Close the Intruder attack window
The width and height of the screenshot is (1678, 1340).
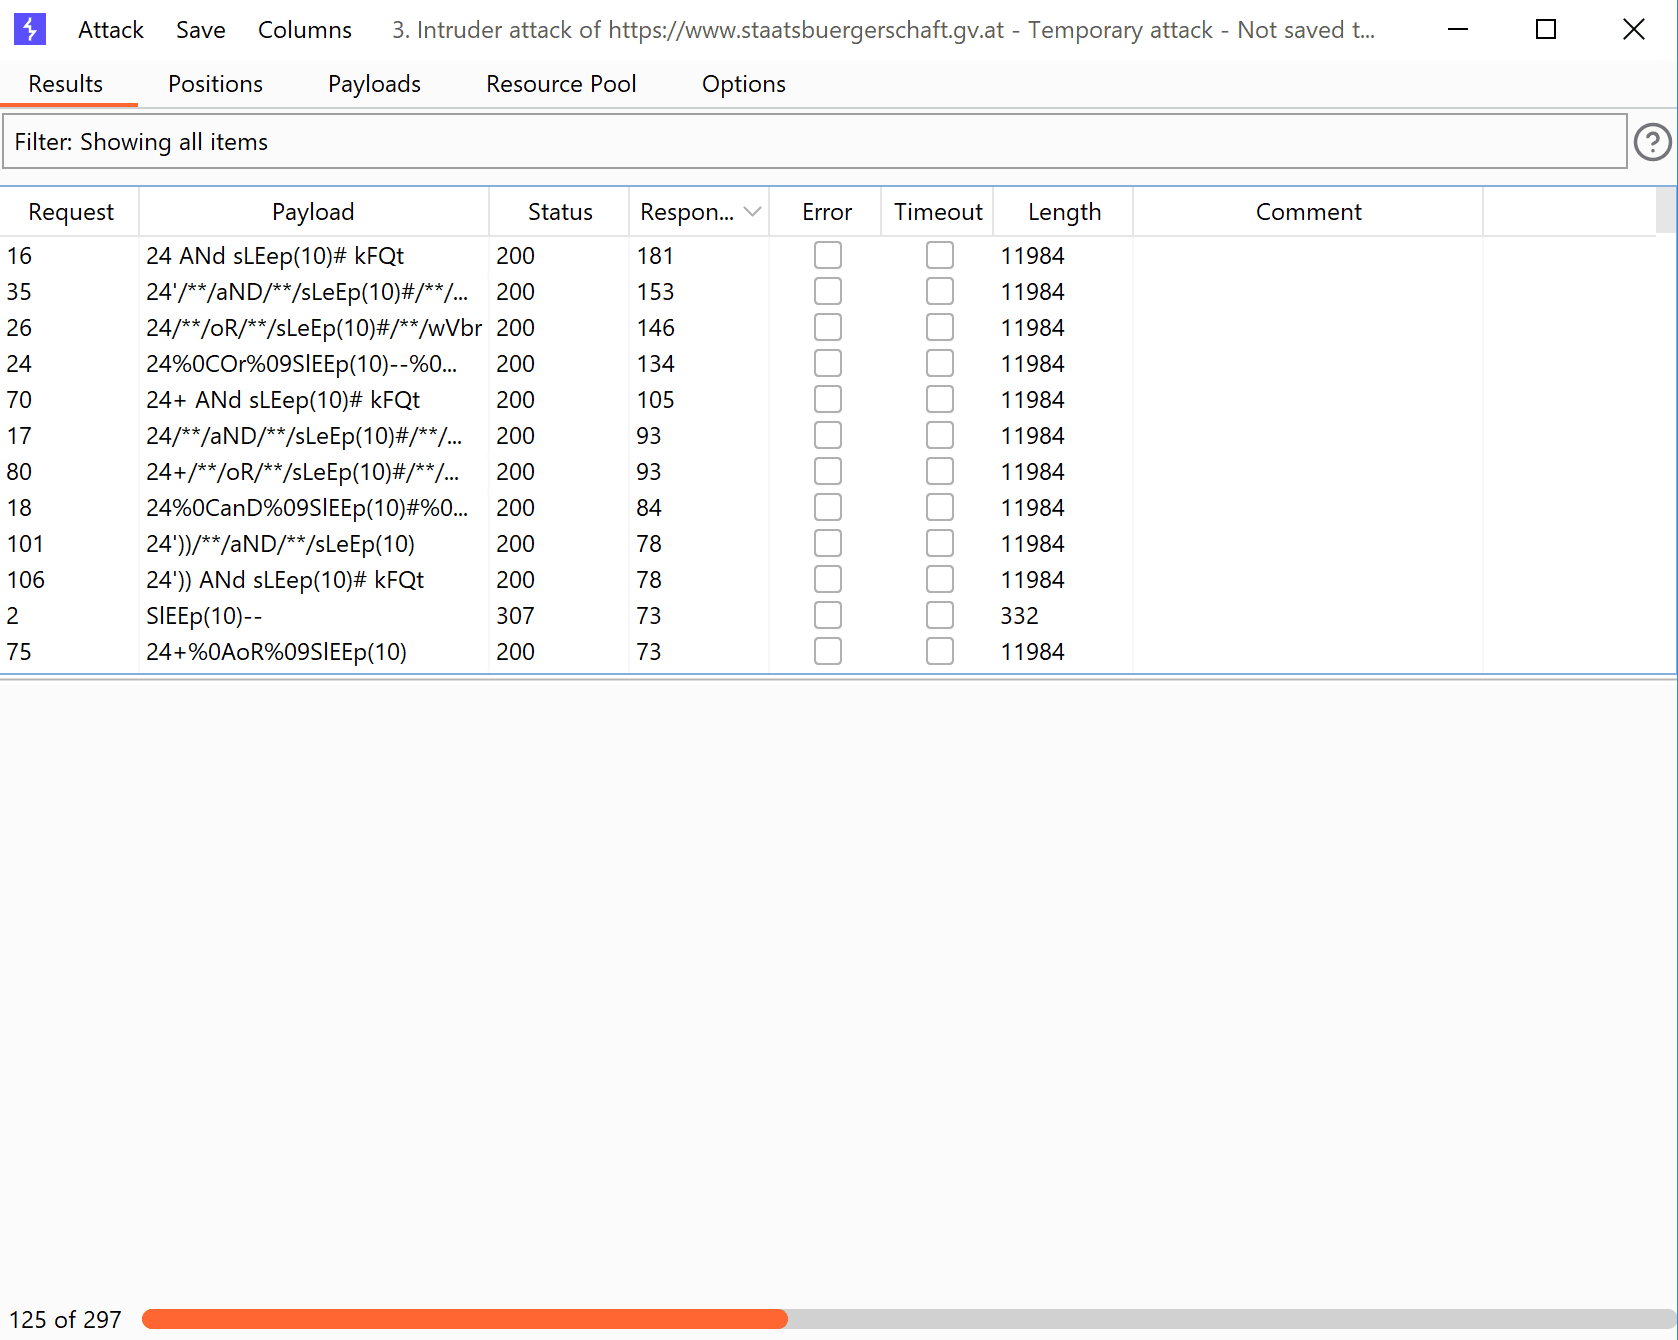click(x=1634, y=30)
